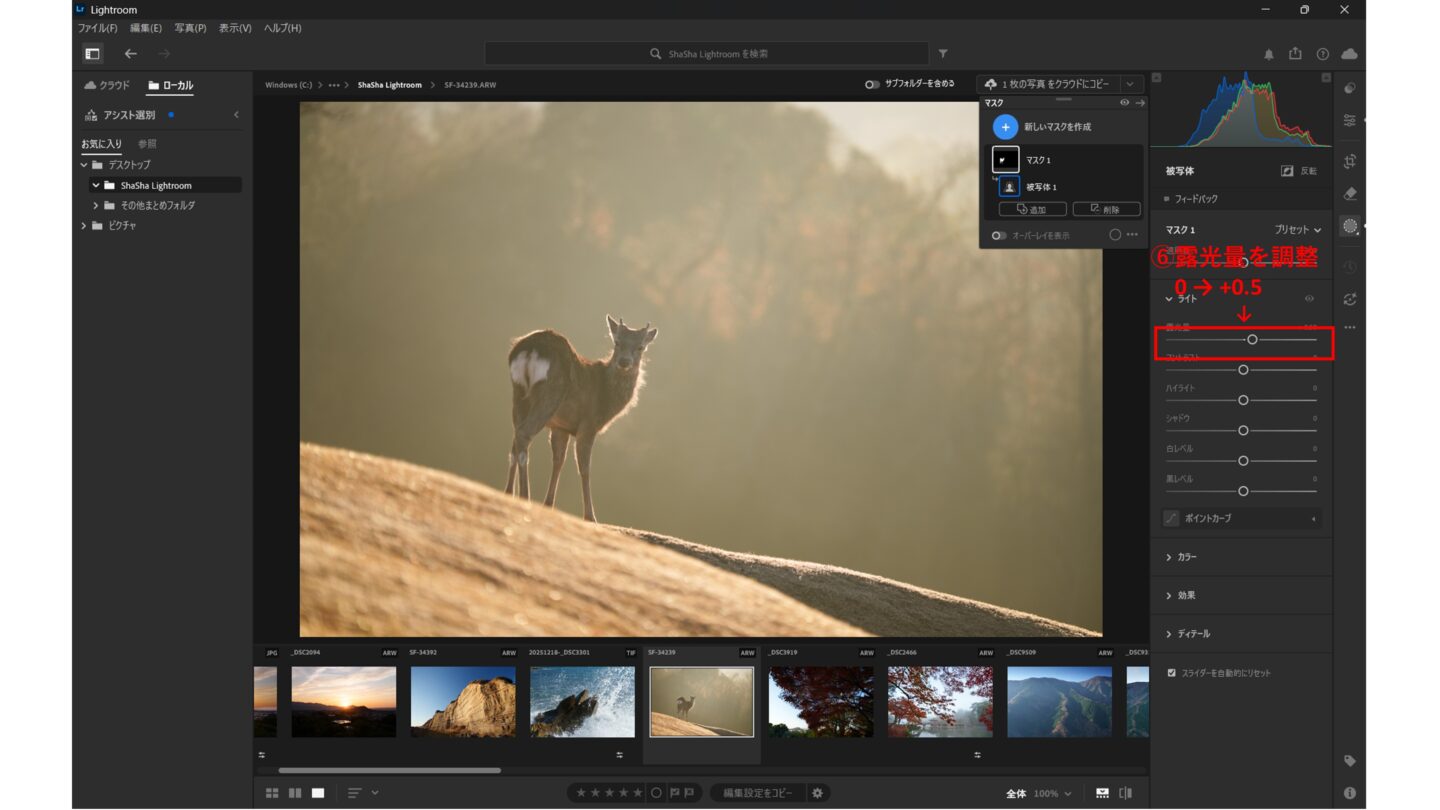Toggle the filmstrip display icon
Image resolution: width=1440 pixels, height=810 pixels.
(x=1102, y=793)
